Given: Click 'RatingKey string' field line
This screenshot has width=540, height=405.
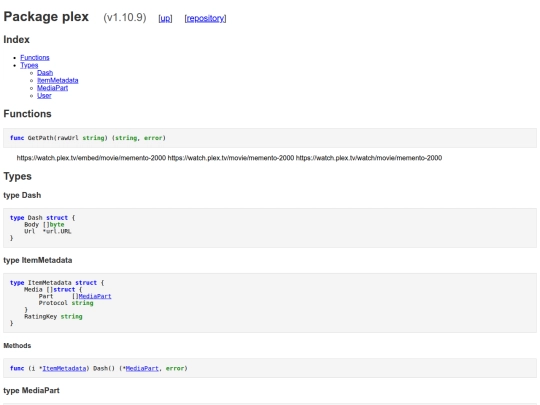Looking at the screenshot, I should [x=53, y=316].
